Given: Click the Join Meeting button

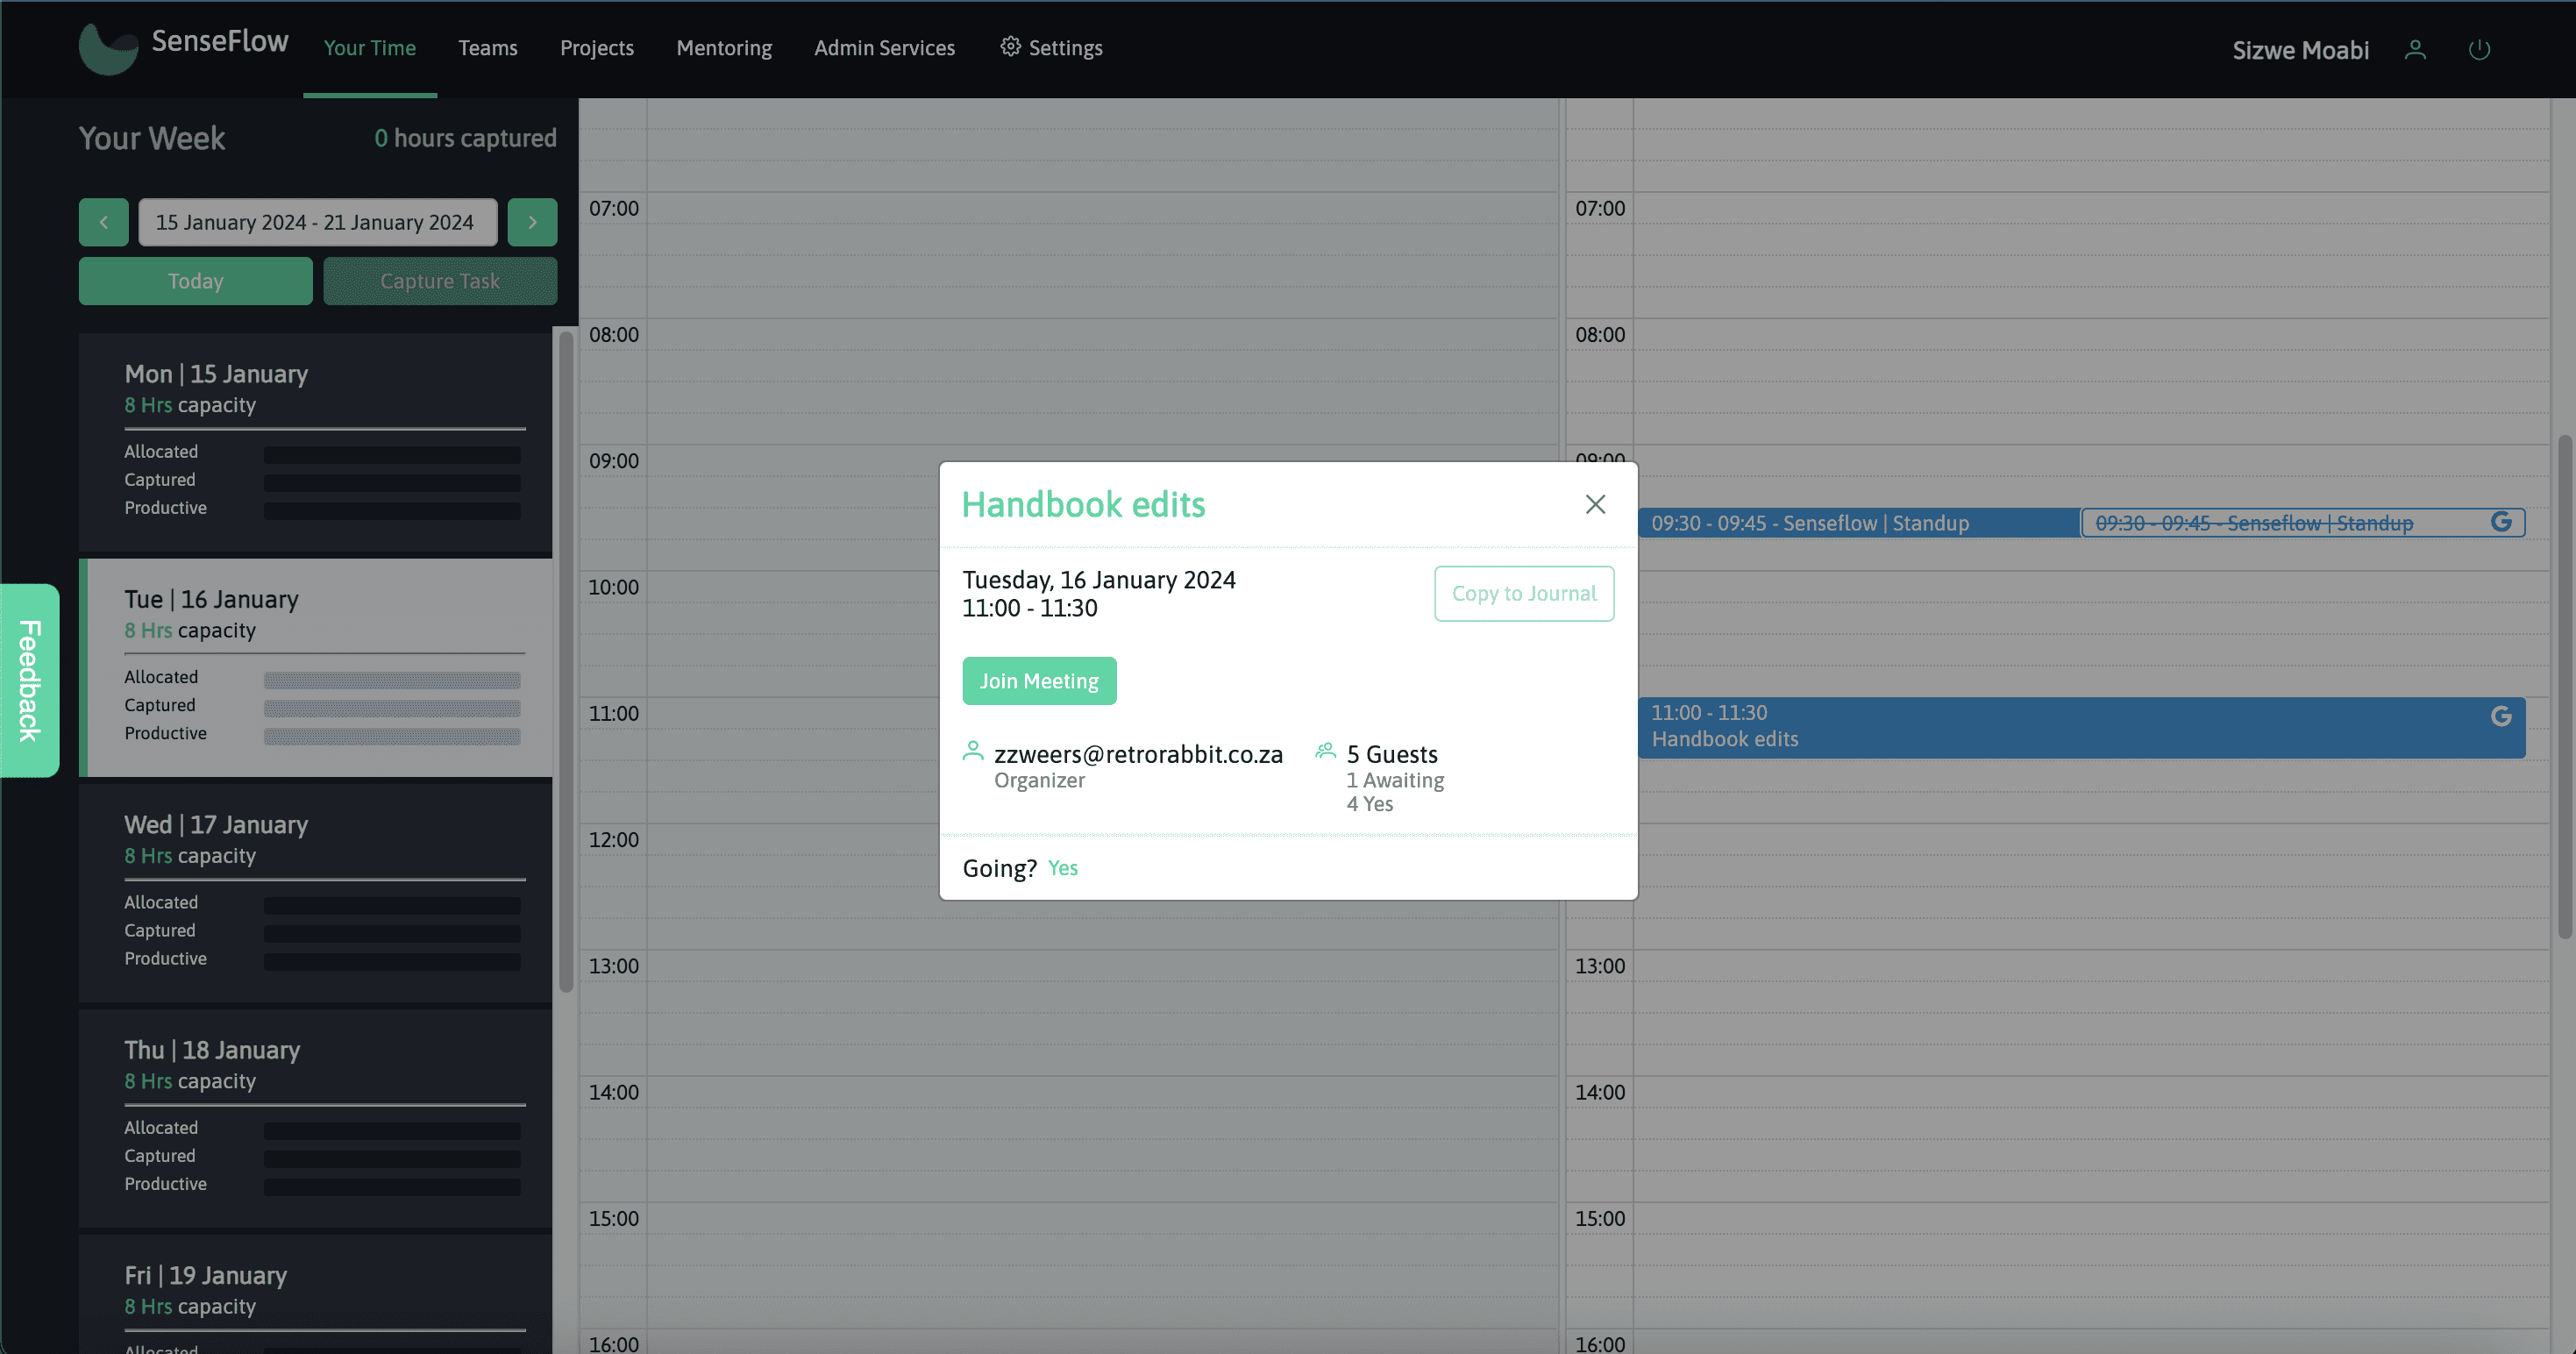Looking at the screenshot, I should click(x=1039, y=681).
